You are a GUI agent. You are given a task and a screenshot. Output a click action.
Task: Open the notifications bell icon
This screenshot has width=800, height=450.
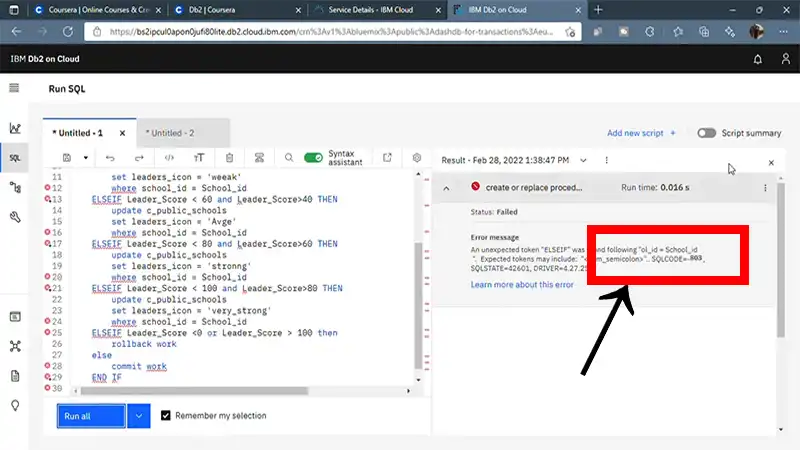[758, 59]
